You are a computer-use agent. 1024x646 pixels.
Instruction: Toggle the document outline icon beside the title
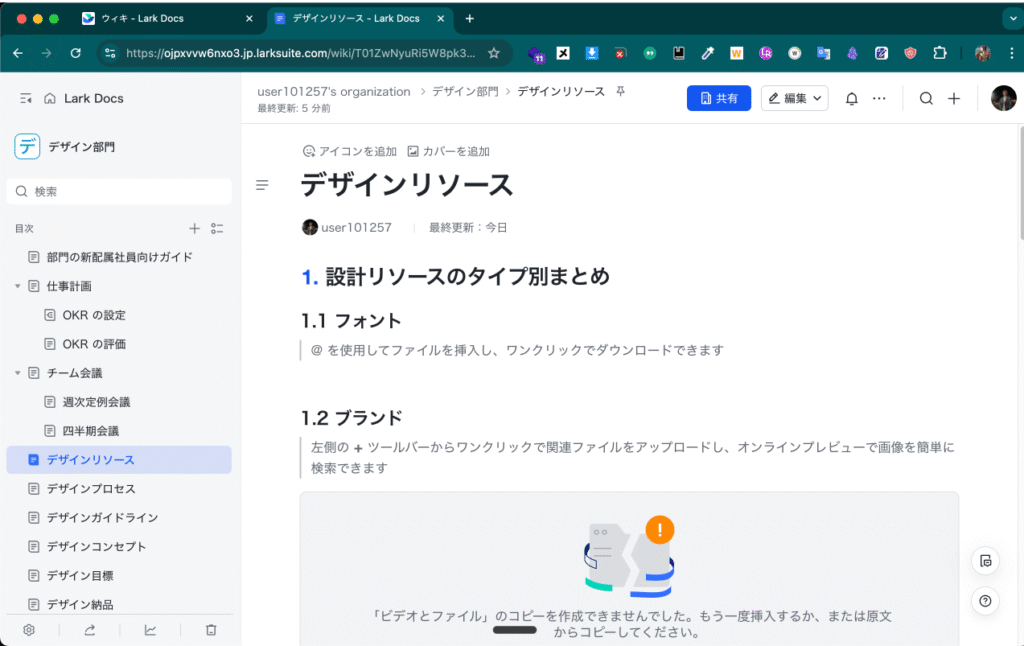click(262, 185)
